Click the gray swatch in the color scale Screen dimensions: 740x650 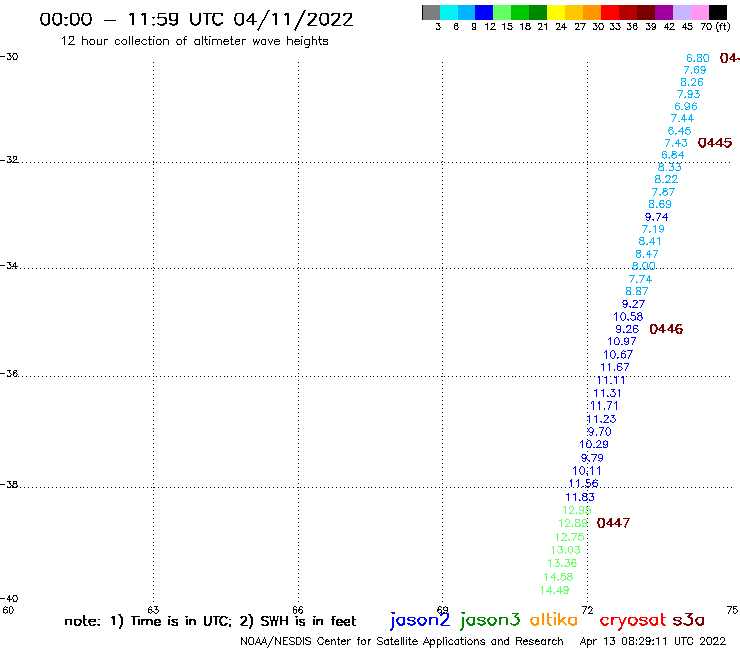pos(431,12)
